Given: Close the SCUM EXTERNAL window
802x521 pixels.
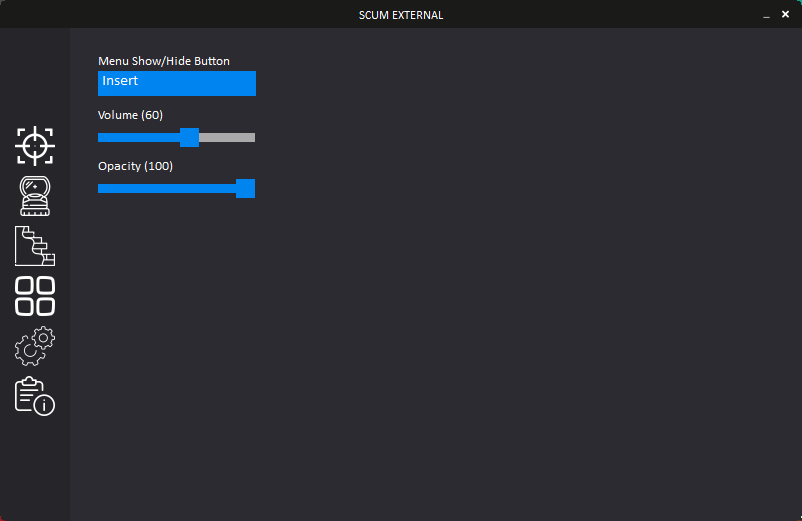Looking at the screenshot, I should pos(785,14).
